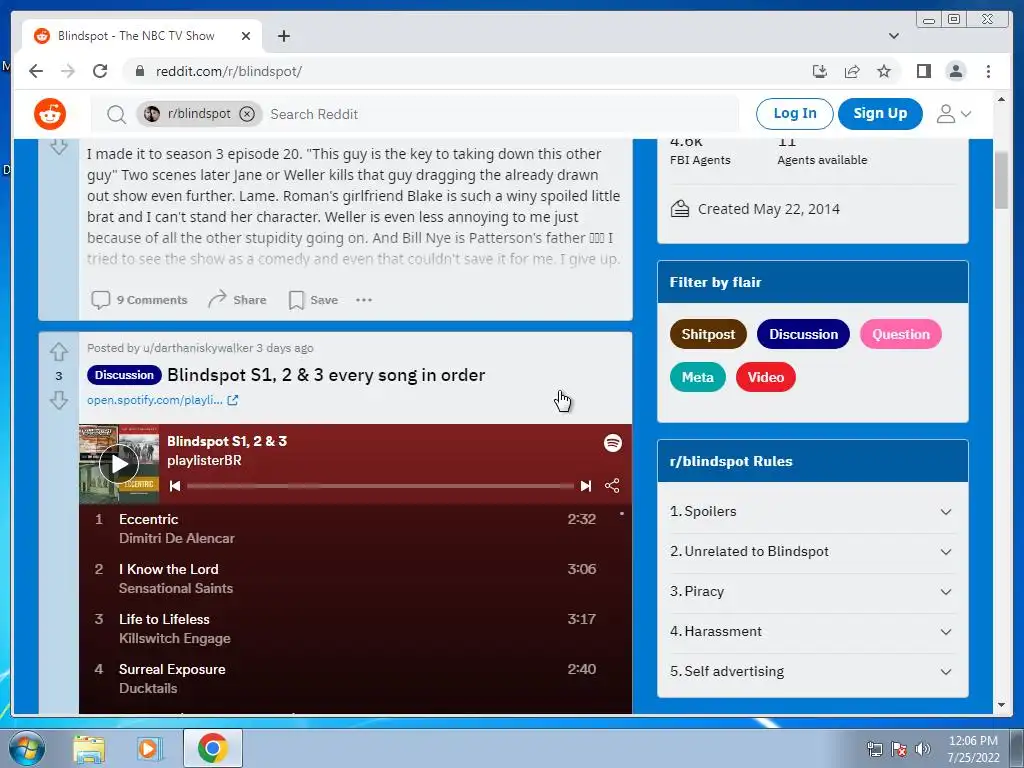Open more options on the first post
The image size is (1024, 768).
[364, 300]
